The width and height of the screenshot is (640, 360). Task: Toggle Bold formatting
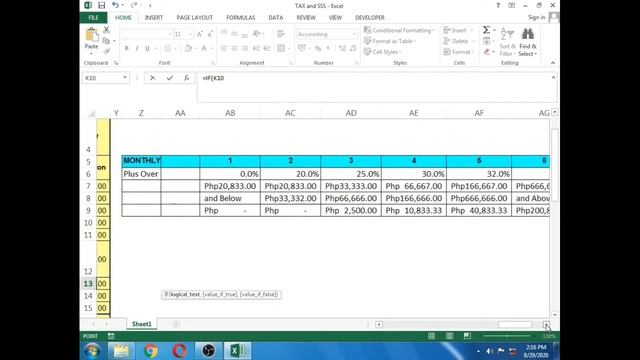127,49
